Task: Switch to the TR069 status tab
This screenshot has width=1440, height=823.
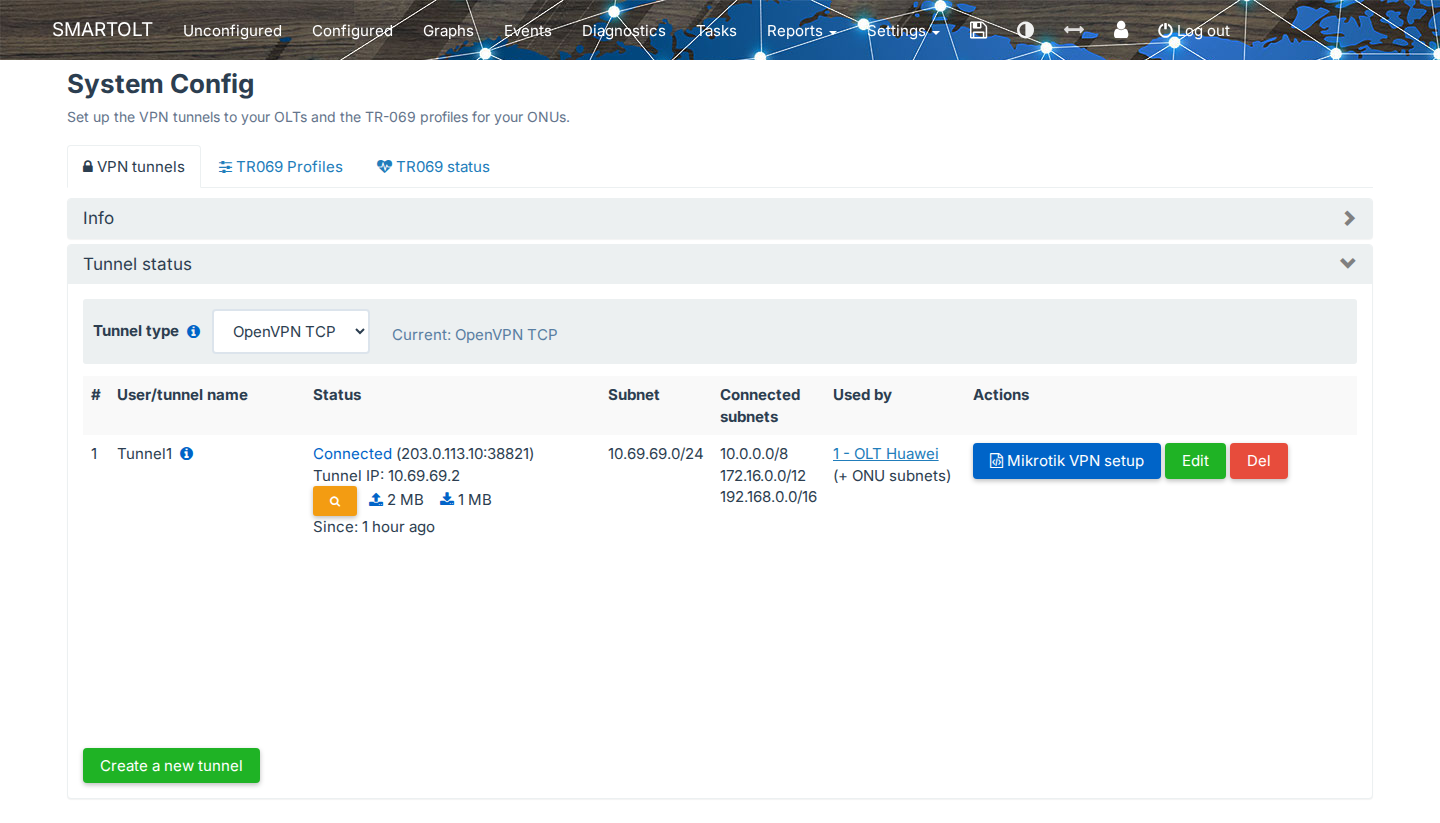Action: point(433,167)
